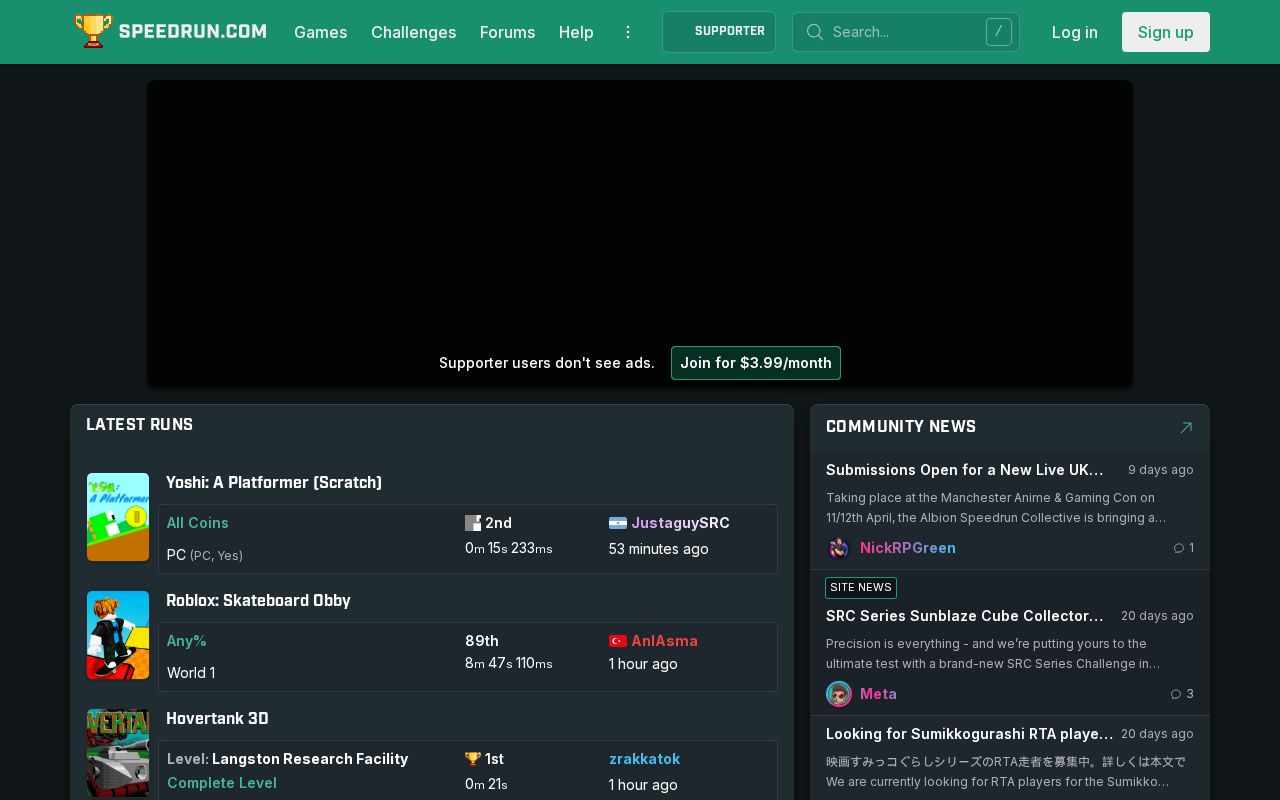Click the Search input field
Screen dimensions: 1280x800
click(x=900, y=32)
